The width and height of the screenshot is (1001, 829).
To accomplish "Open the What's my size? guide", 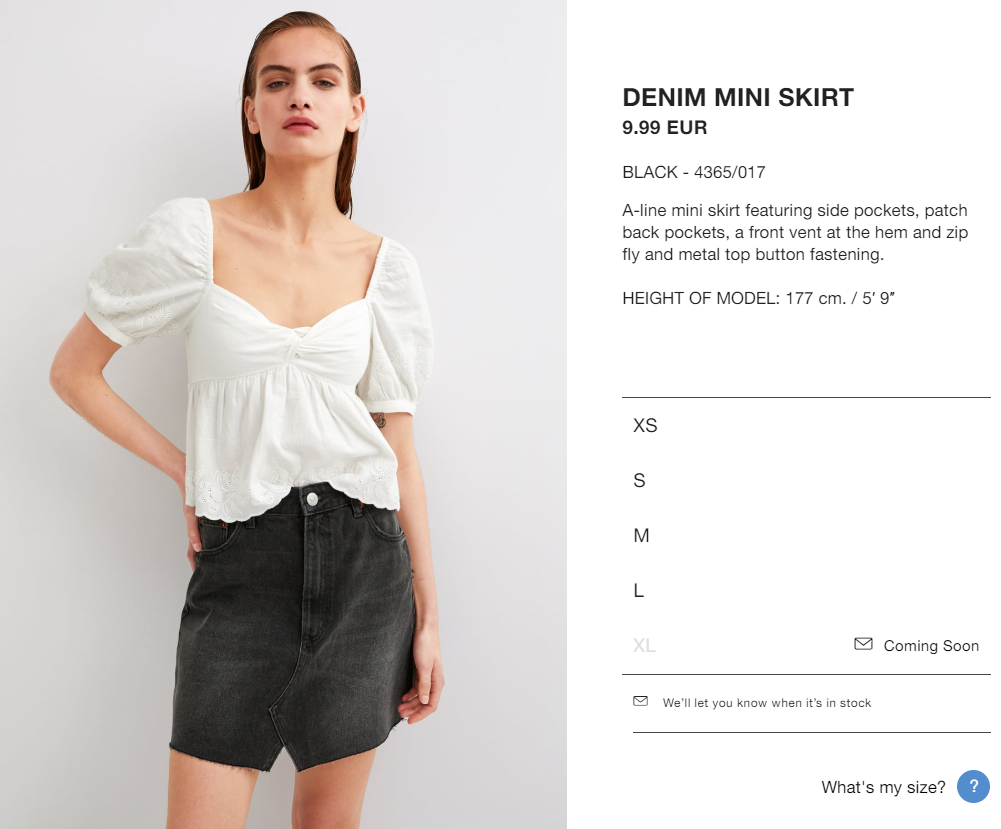I will pos(883,787).
